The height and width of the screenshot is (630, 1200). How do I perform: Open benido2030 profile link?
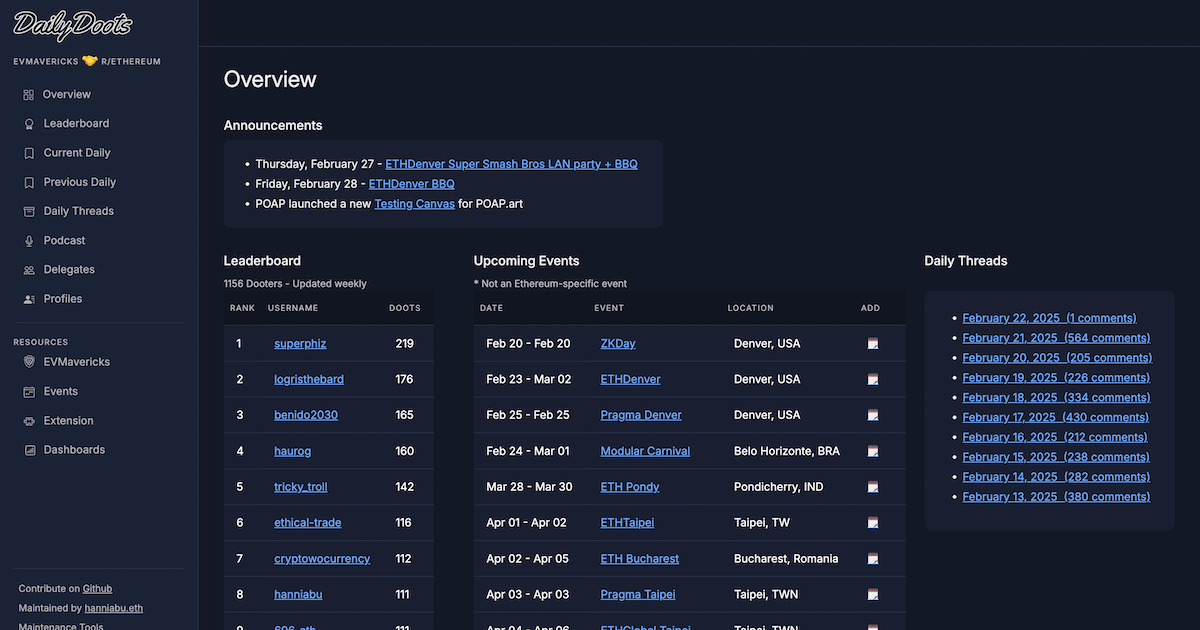click(x=306, y=415)
